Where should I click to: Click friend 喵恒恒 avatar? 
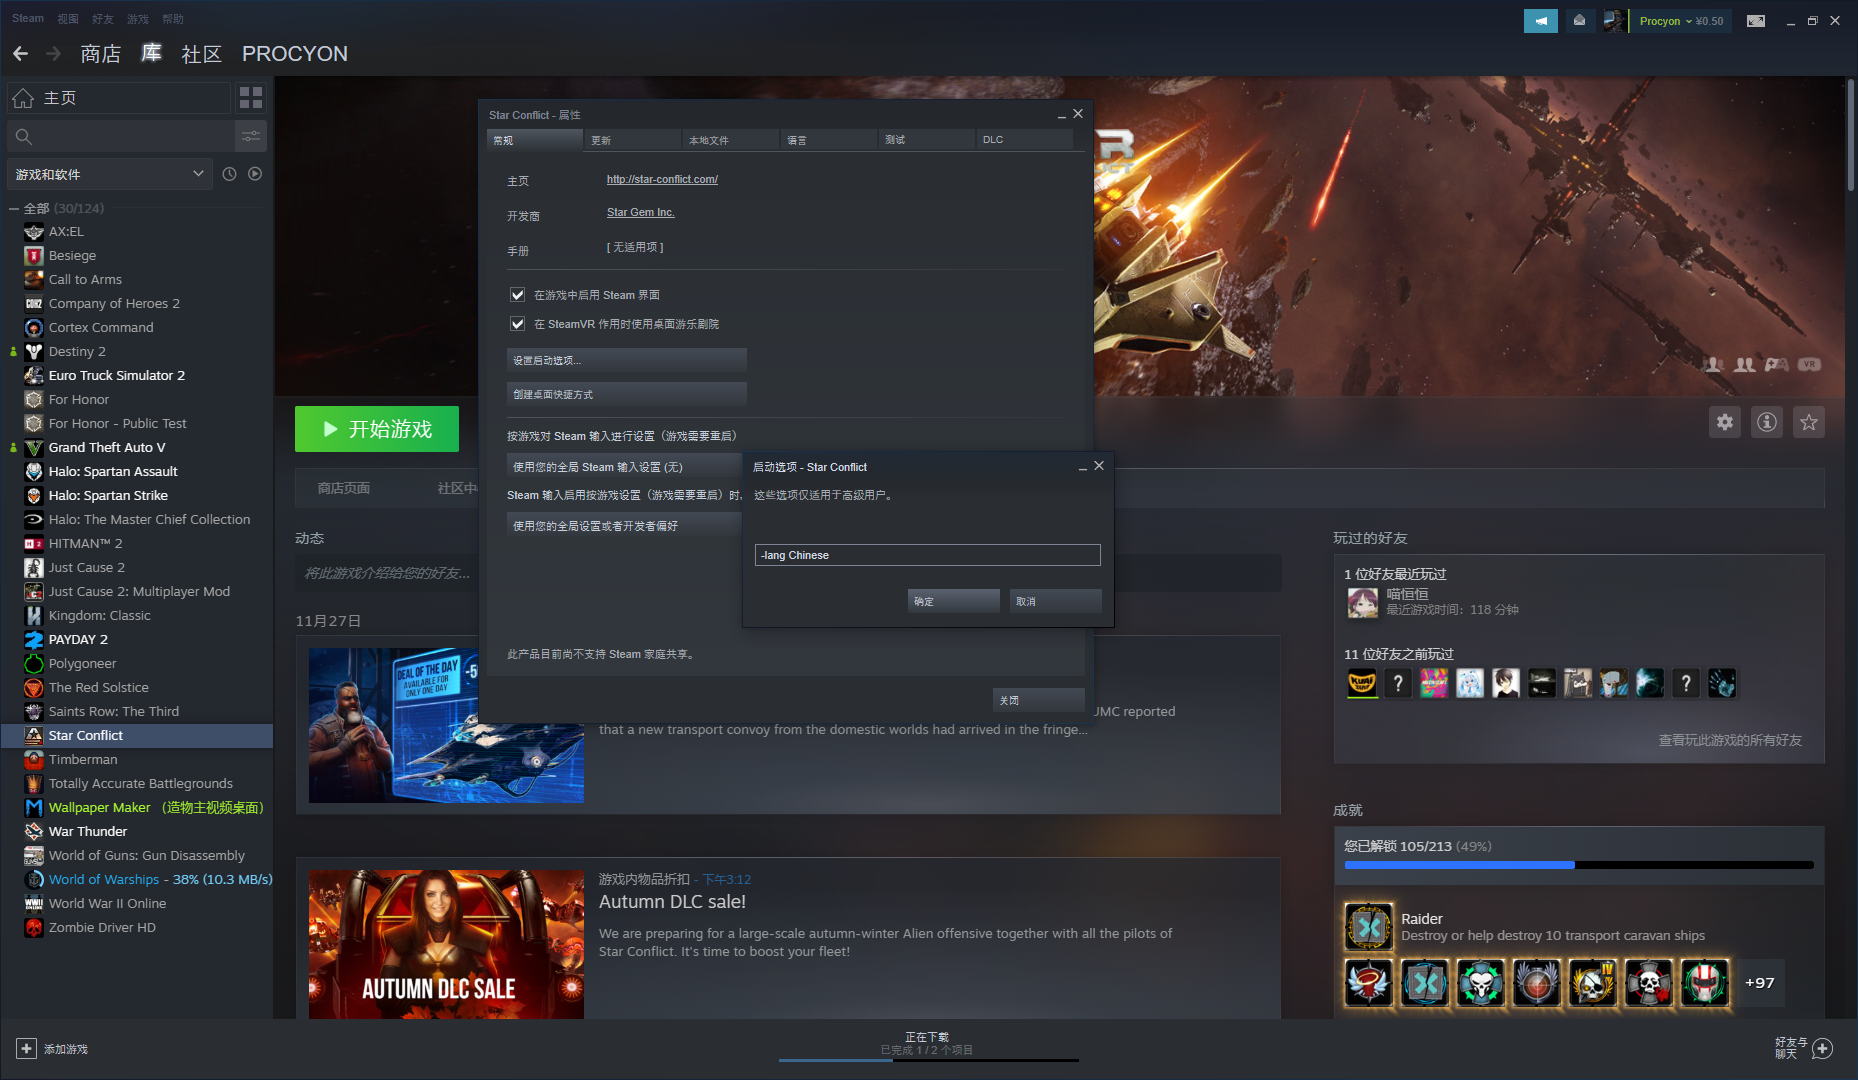coord(1362,602)
